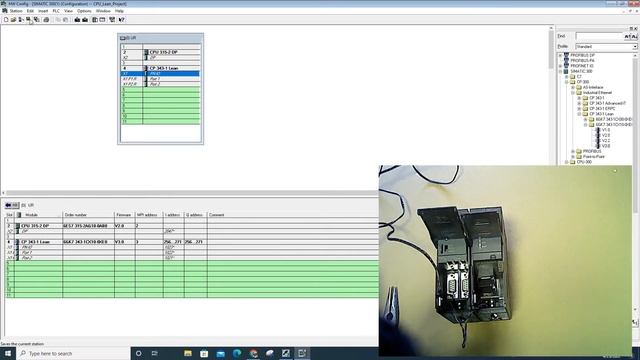Open the Options menu
The height and width of the screenshot is (360, 640).
84,11
